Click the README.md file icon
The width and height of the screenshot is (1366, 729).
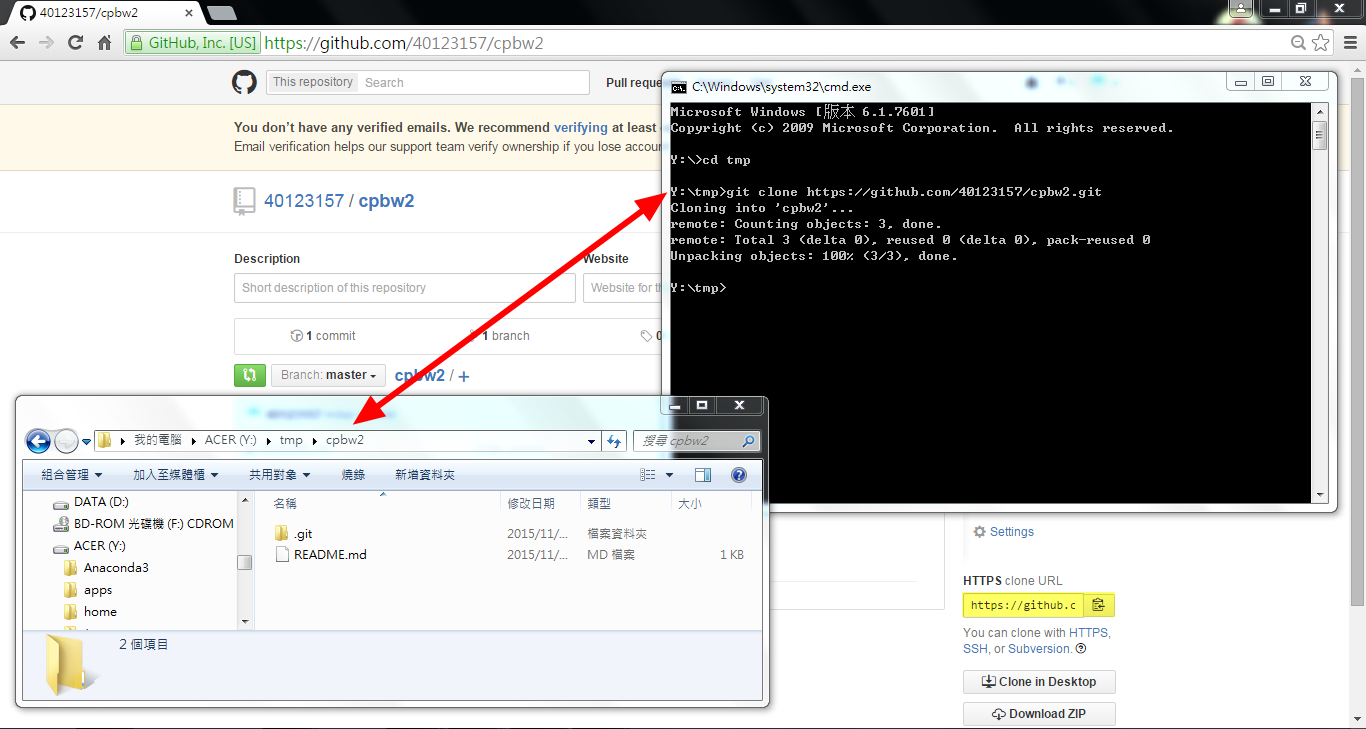282,554
